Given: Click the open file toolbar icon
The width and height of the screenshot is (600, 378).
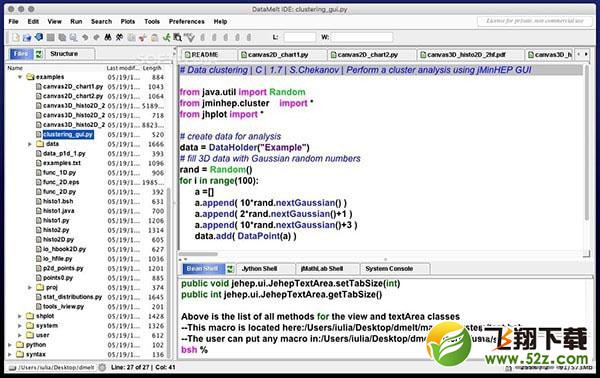Looking at the screenshot, I should (27, 37).
